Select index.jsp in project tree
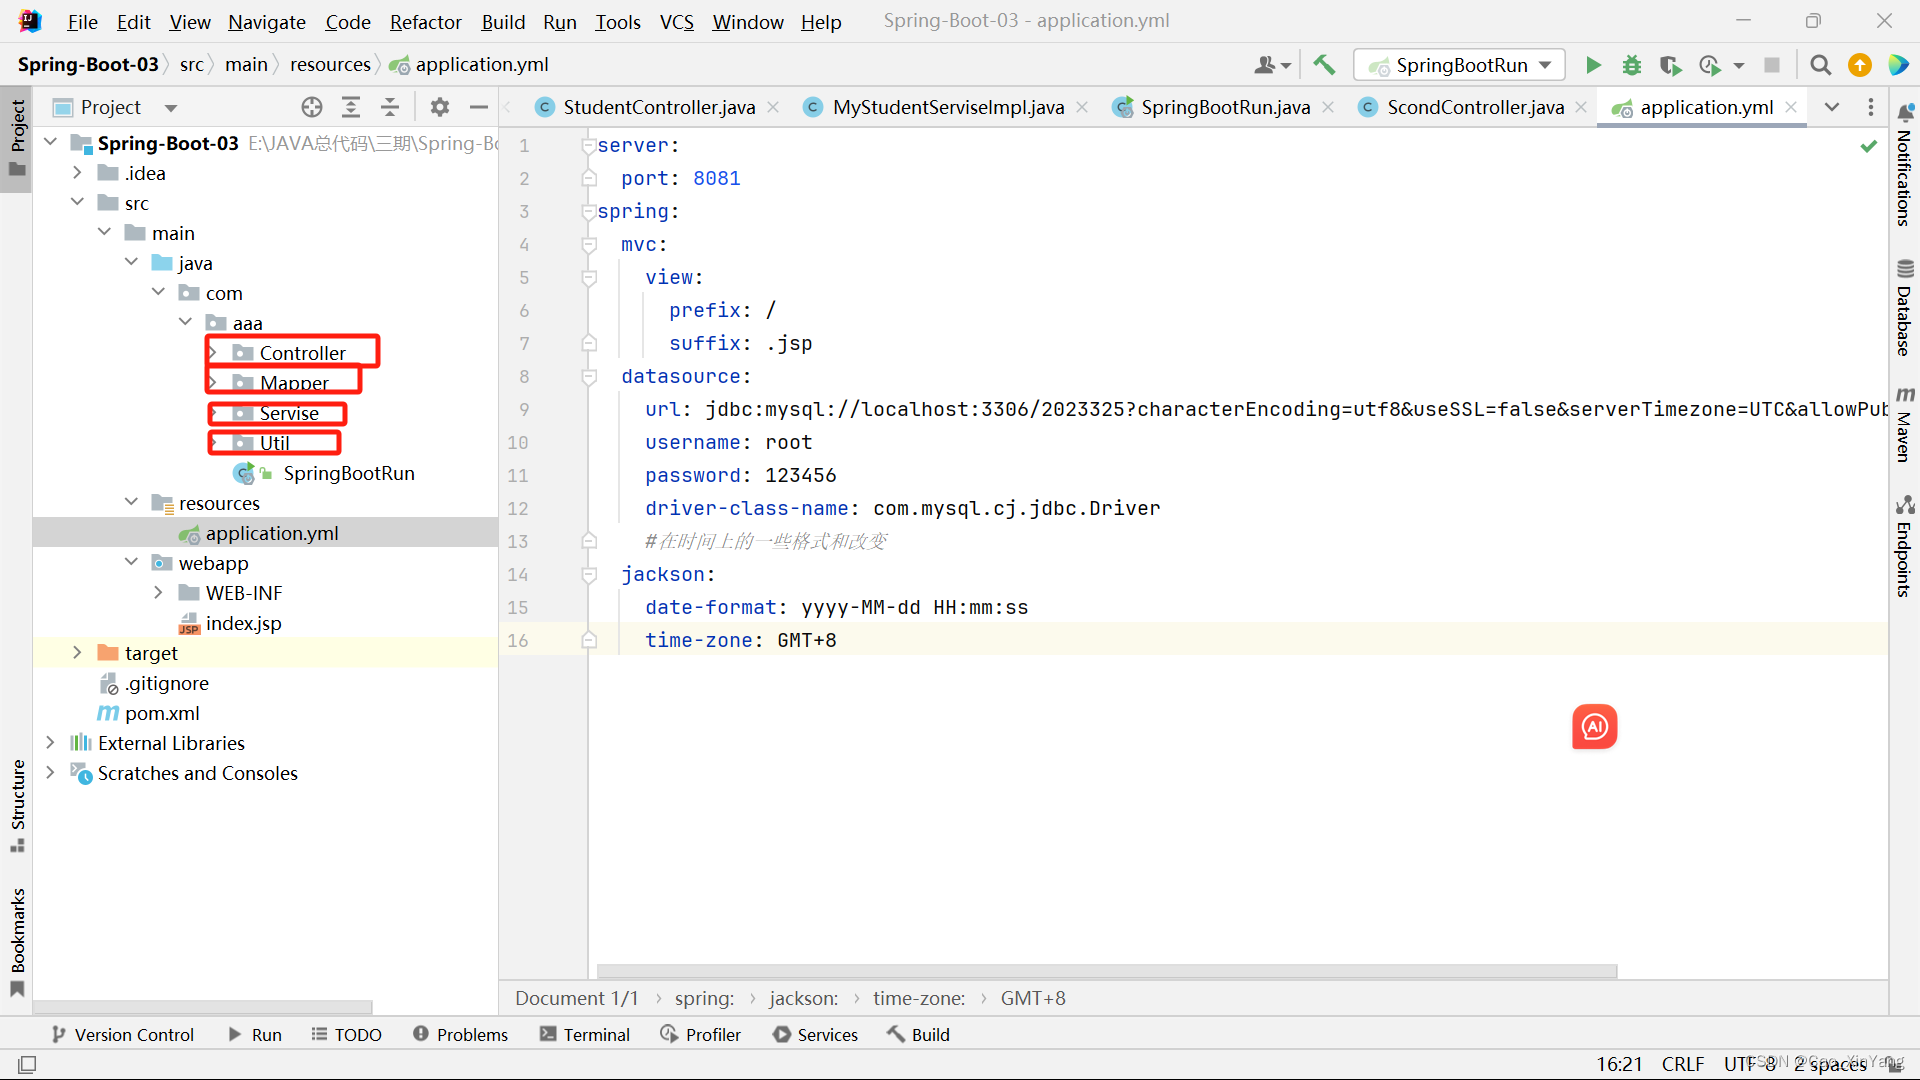The height and width of the screenshot is (1080, 1920). click(243, 623)
